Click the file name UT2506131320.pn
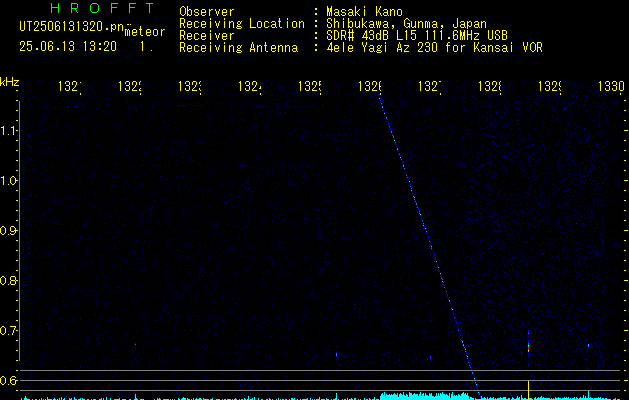Image resolution: width=629 pixels, height=400 pixels. (x=71, y=27)
